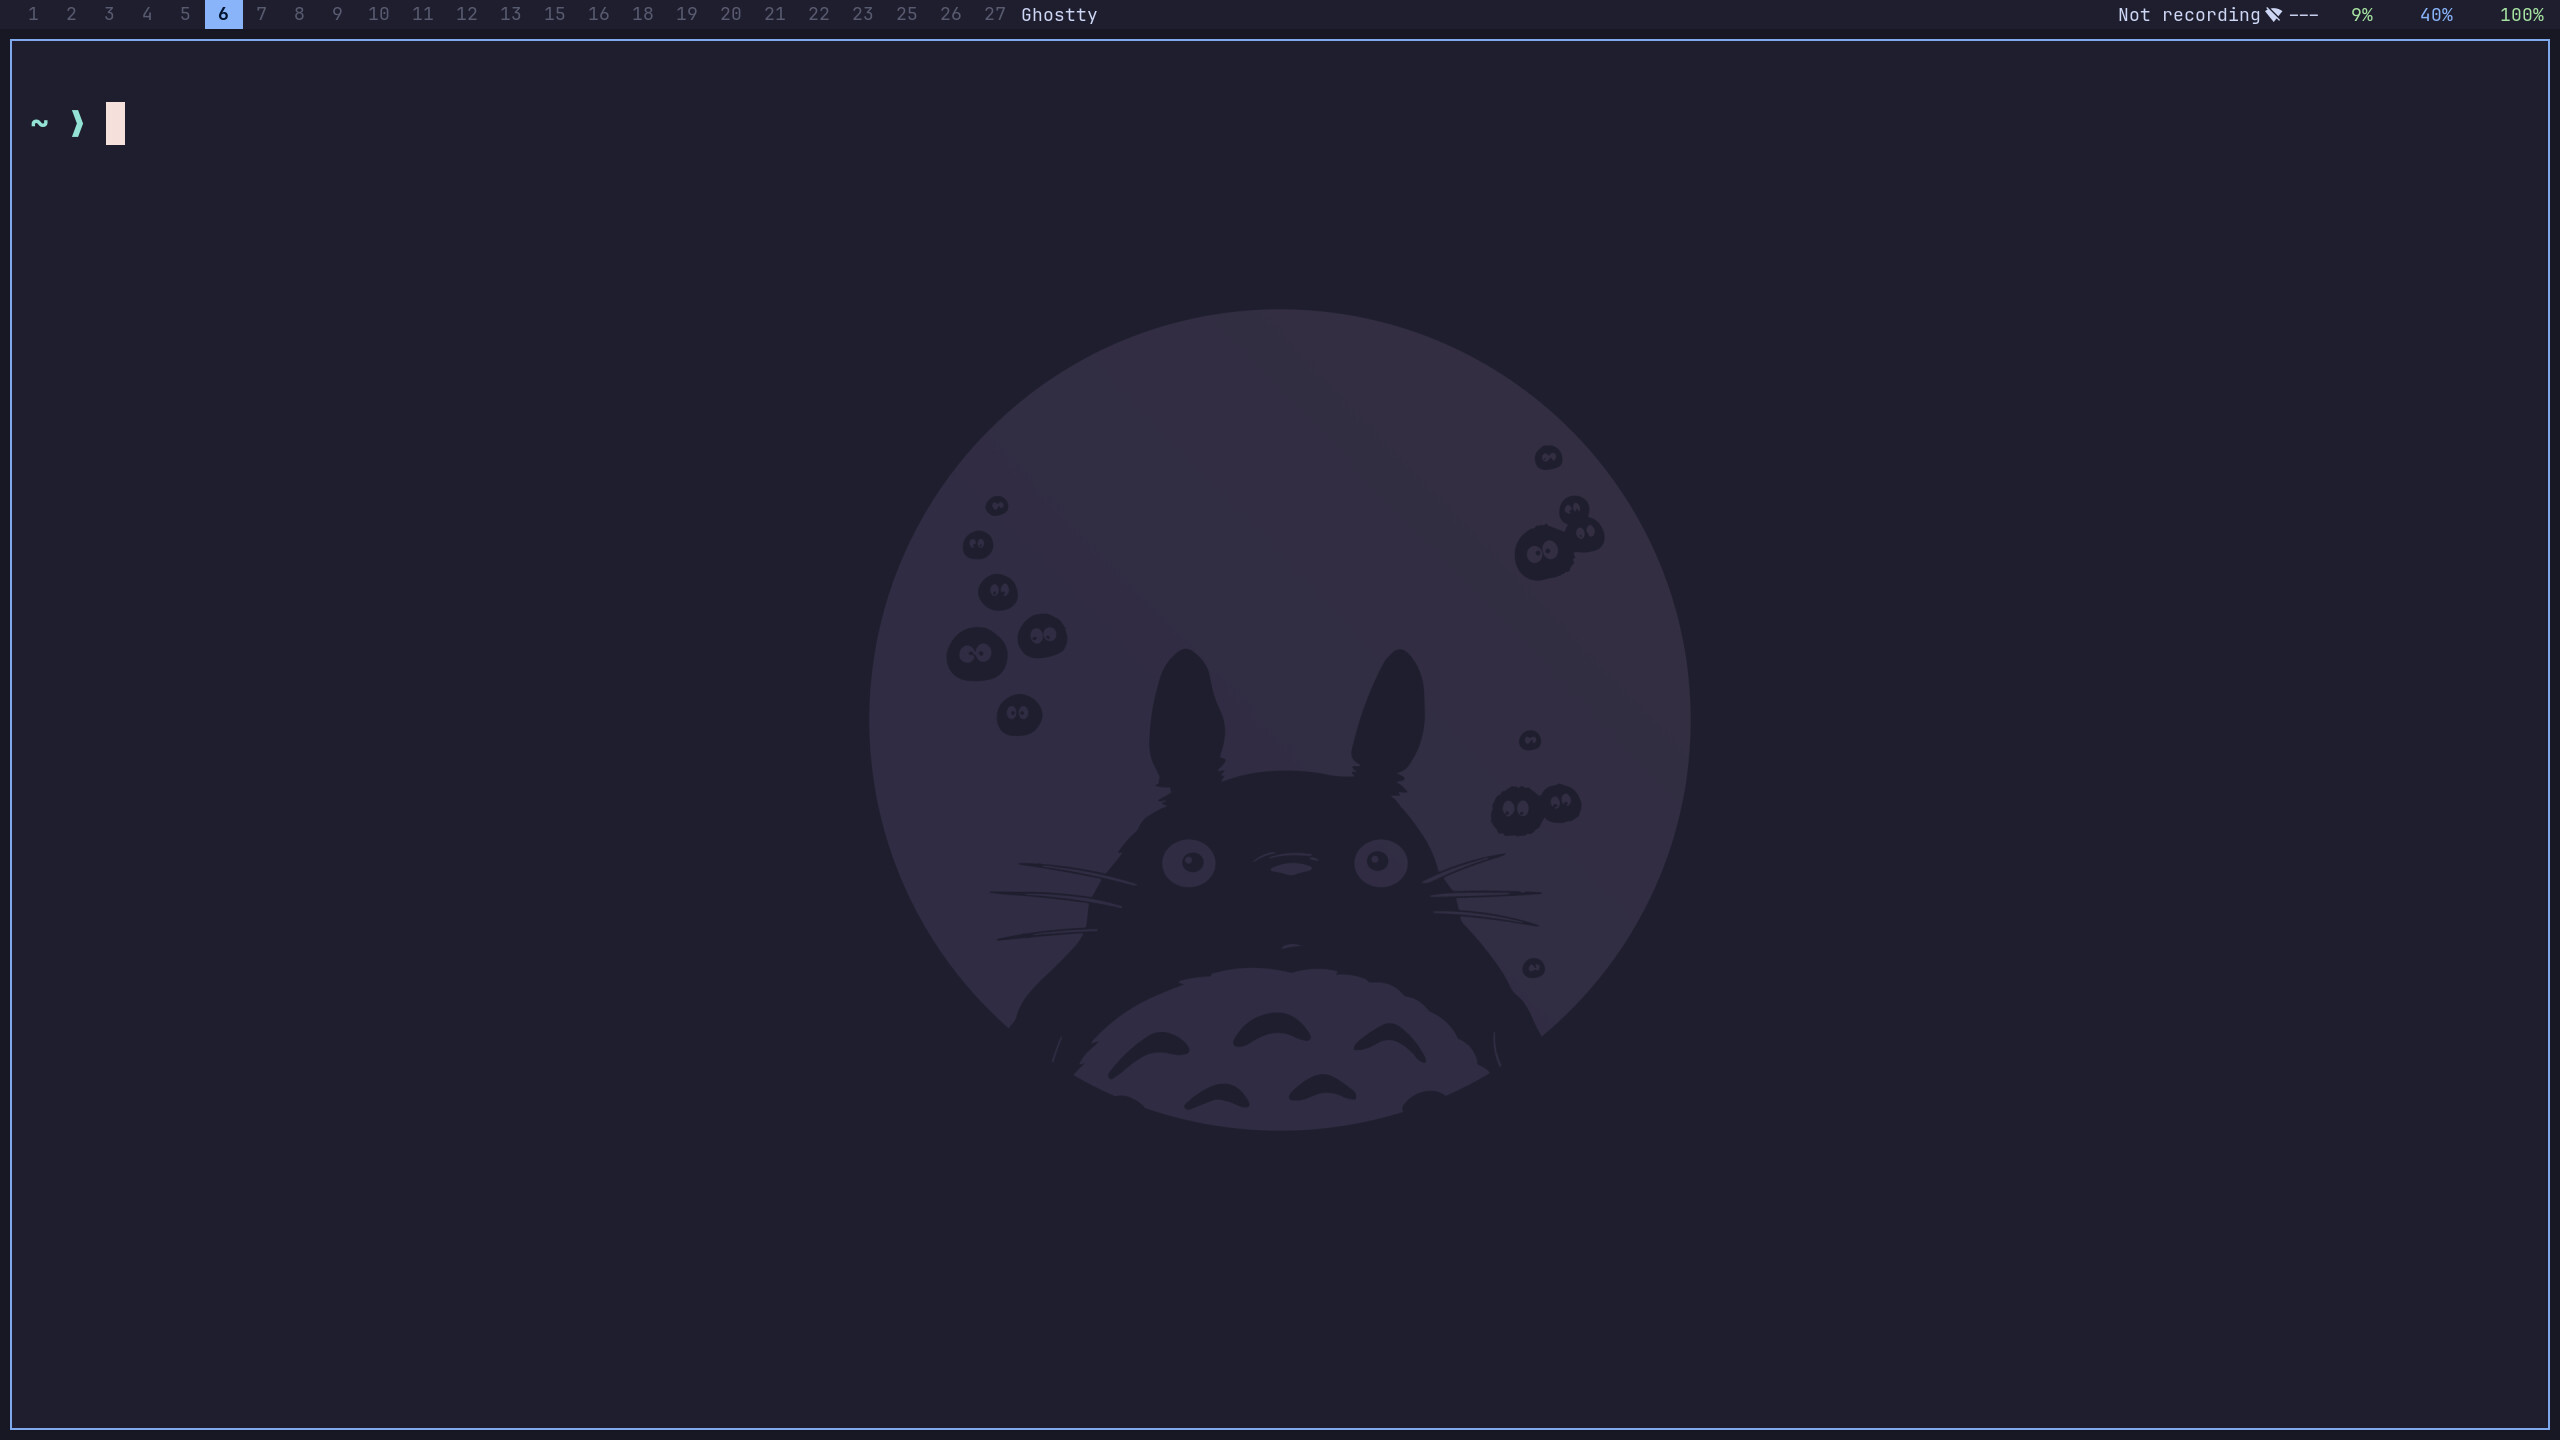Switch to workspace 23
The height and width of the screenshot is (1440, 2560).
pos(862,14)
